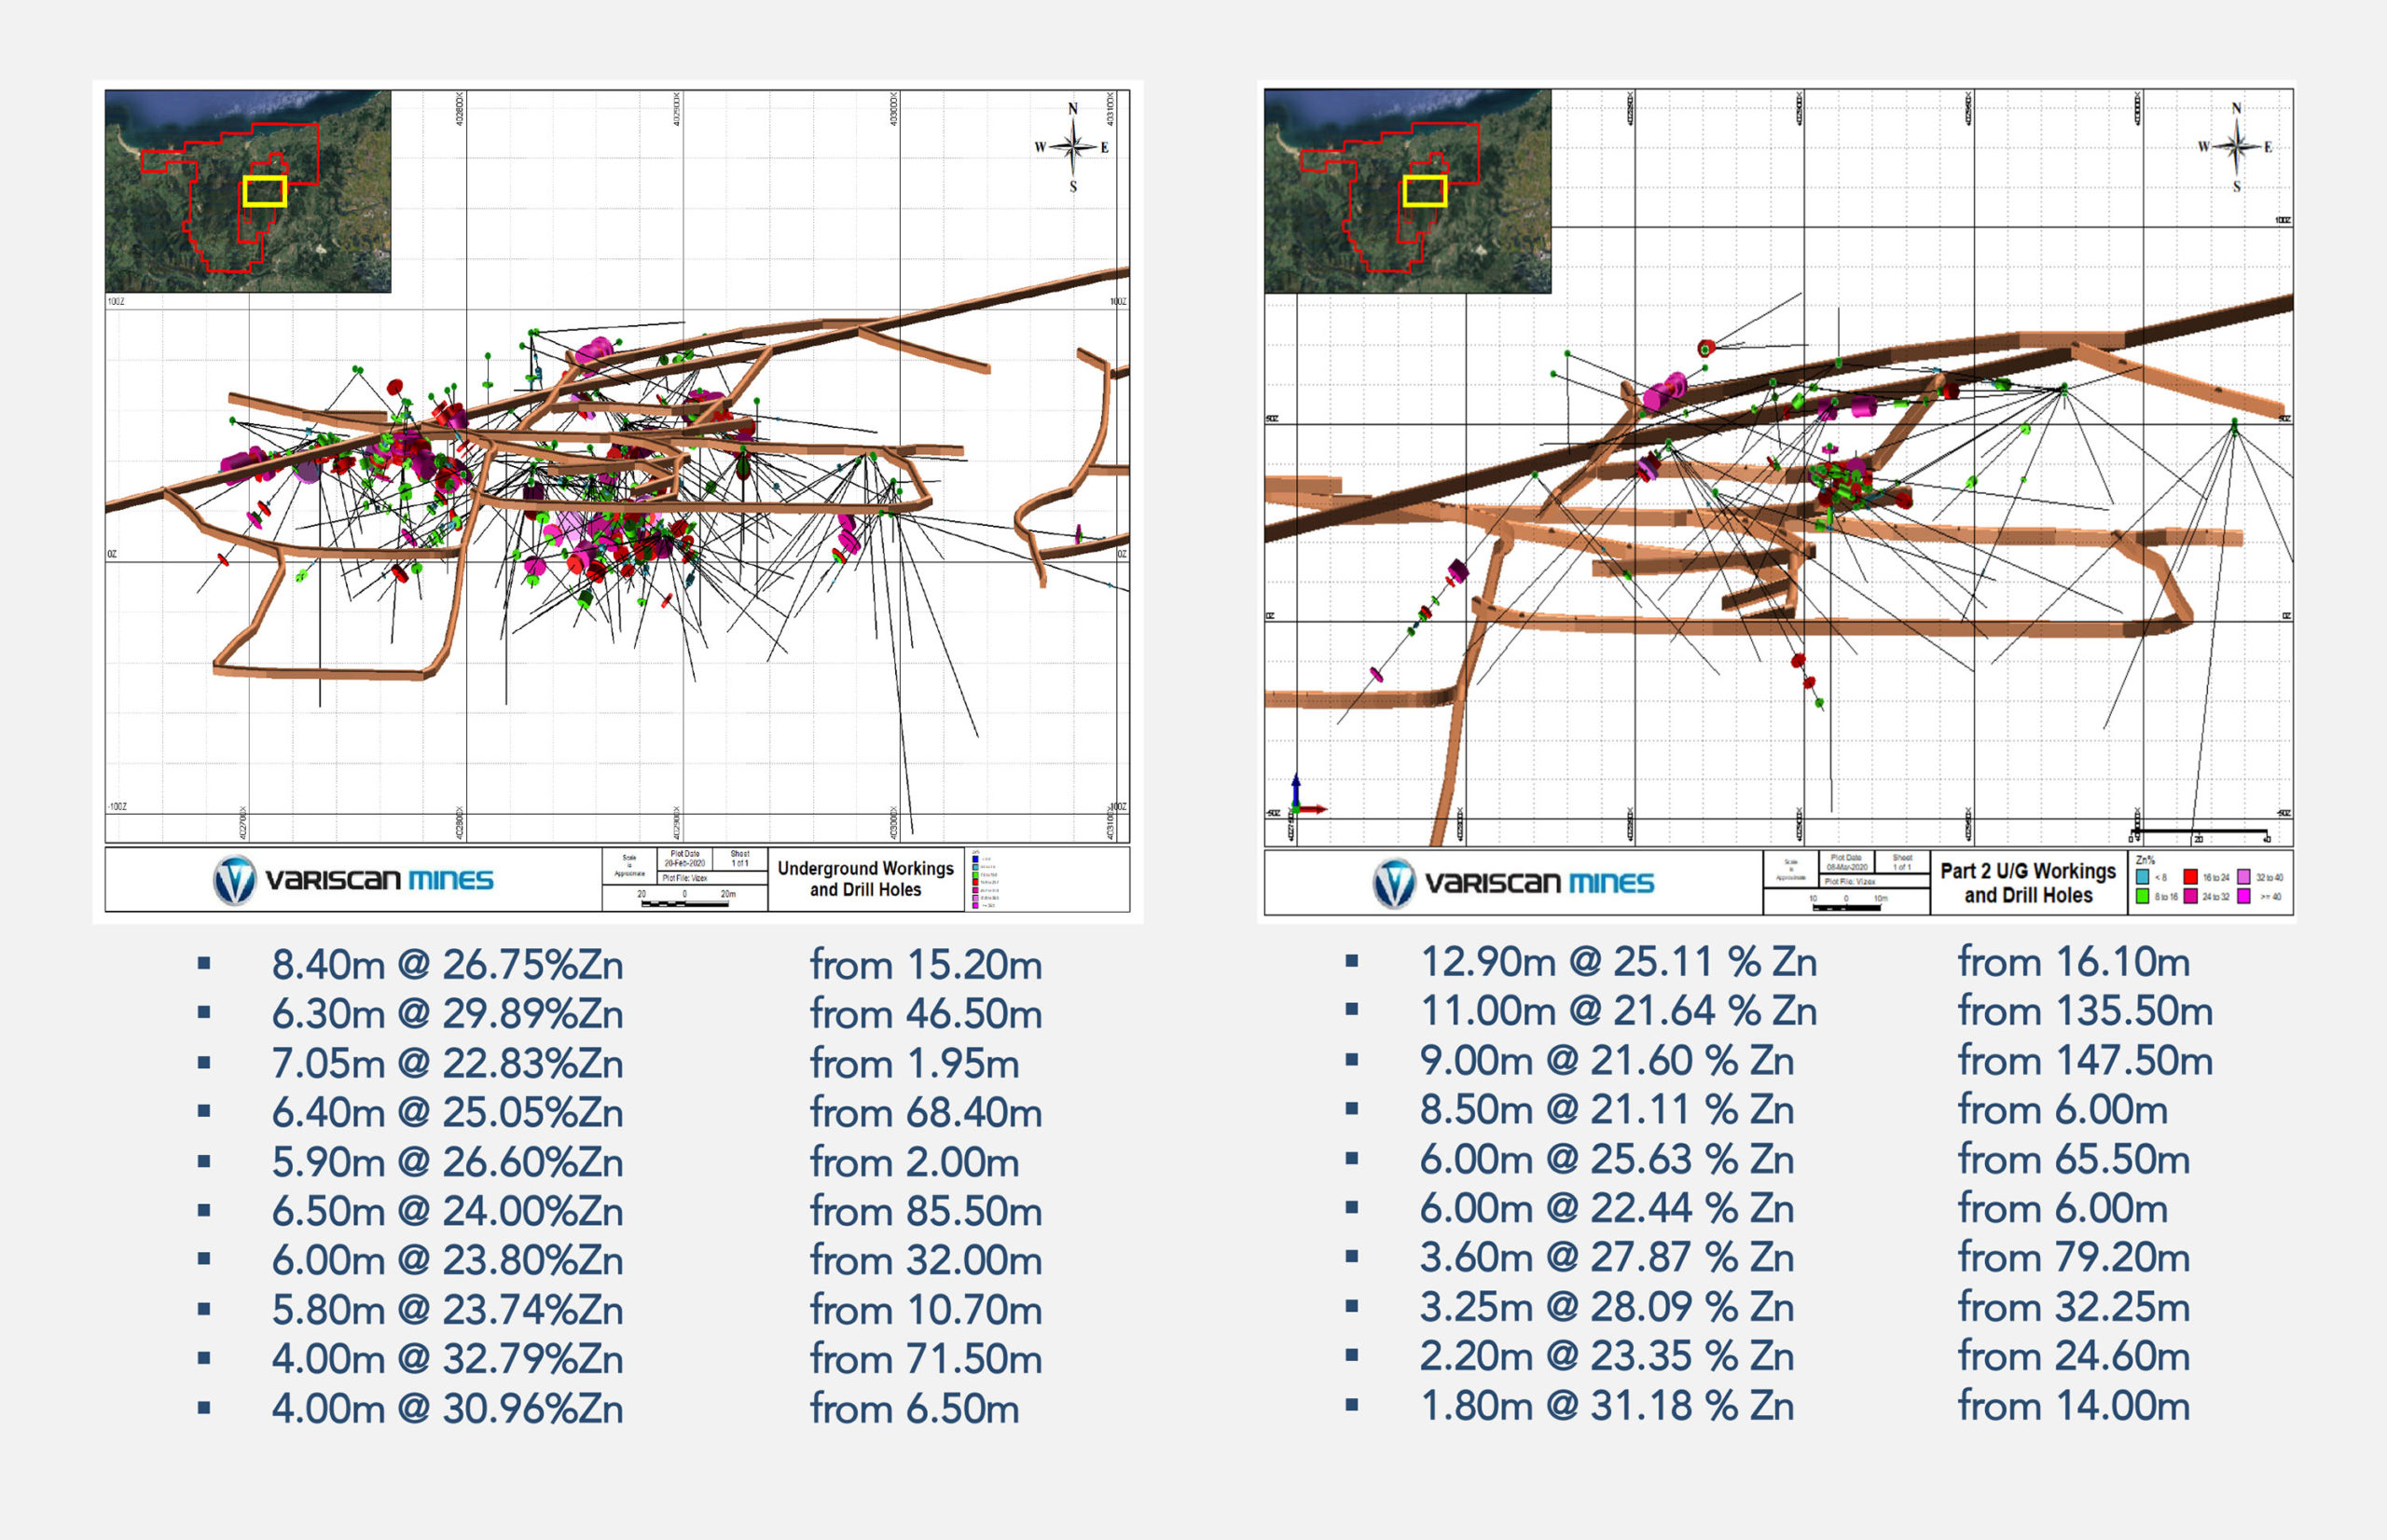Click '9.00m @ 21.60 % Zn'

coord(1607,1061)
